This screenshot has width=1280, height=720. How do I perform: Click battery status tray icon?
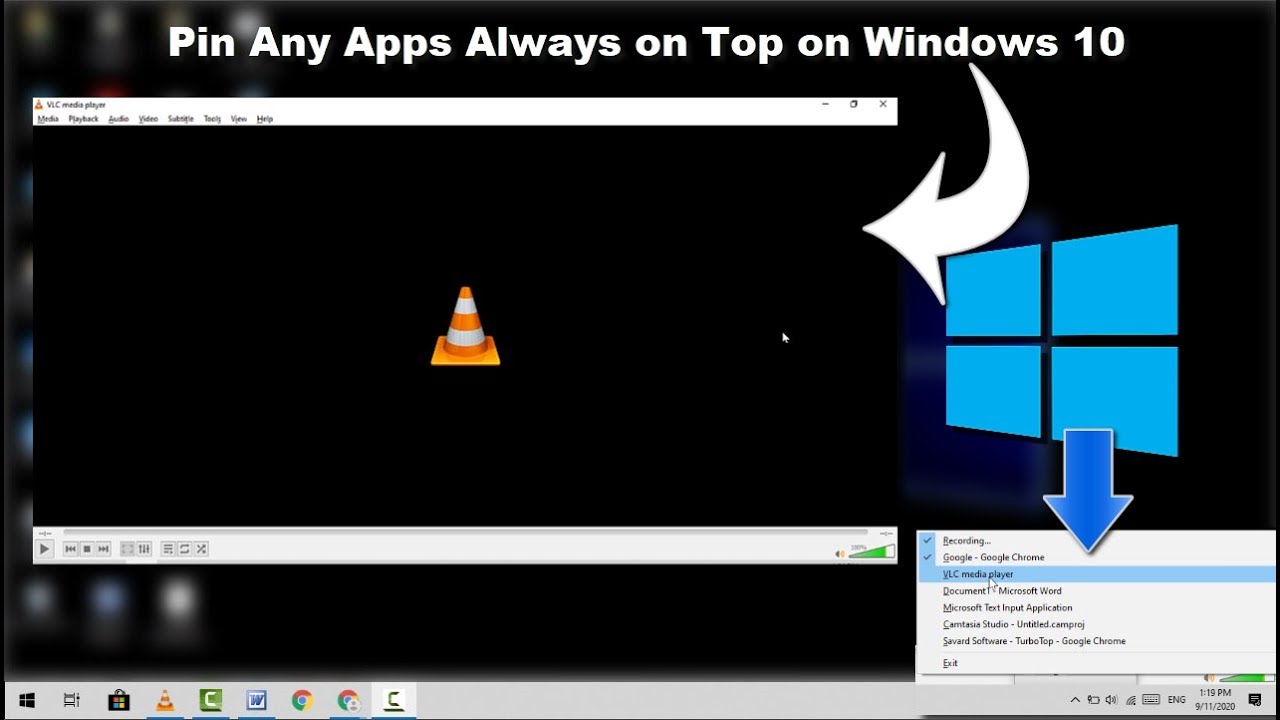click(x=1093, y=700)
